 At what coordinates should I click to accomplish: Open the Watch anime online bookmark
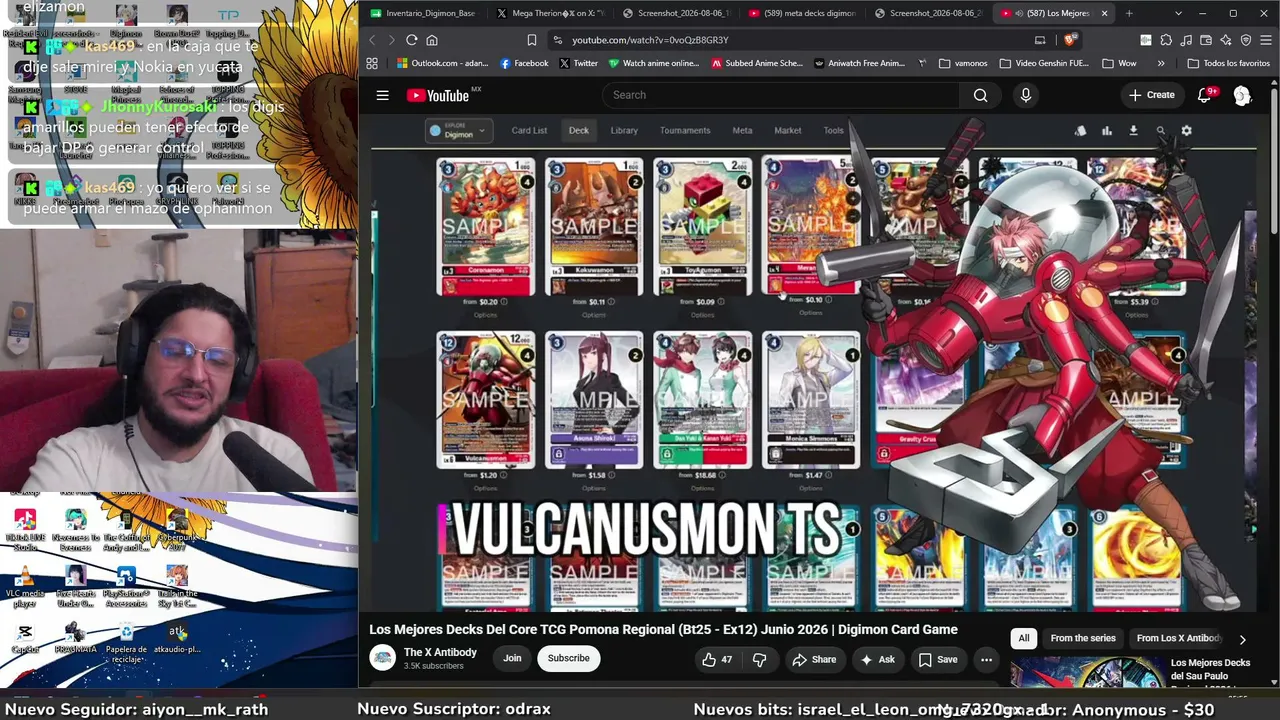coord(654,63)
